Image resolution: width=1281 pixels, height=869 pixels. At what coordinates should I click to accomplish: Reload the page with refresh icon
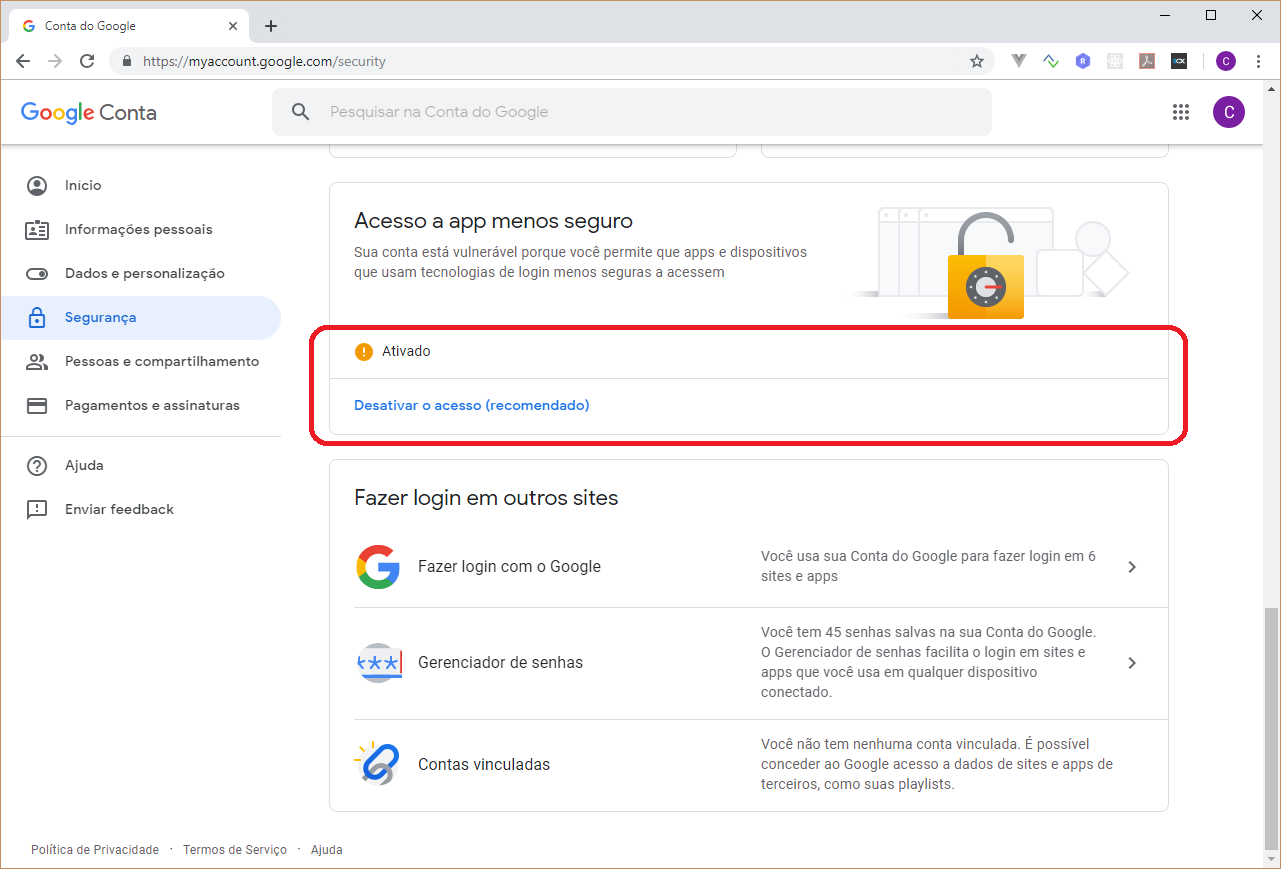tap(87, 61)
